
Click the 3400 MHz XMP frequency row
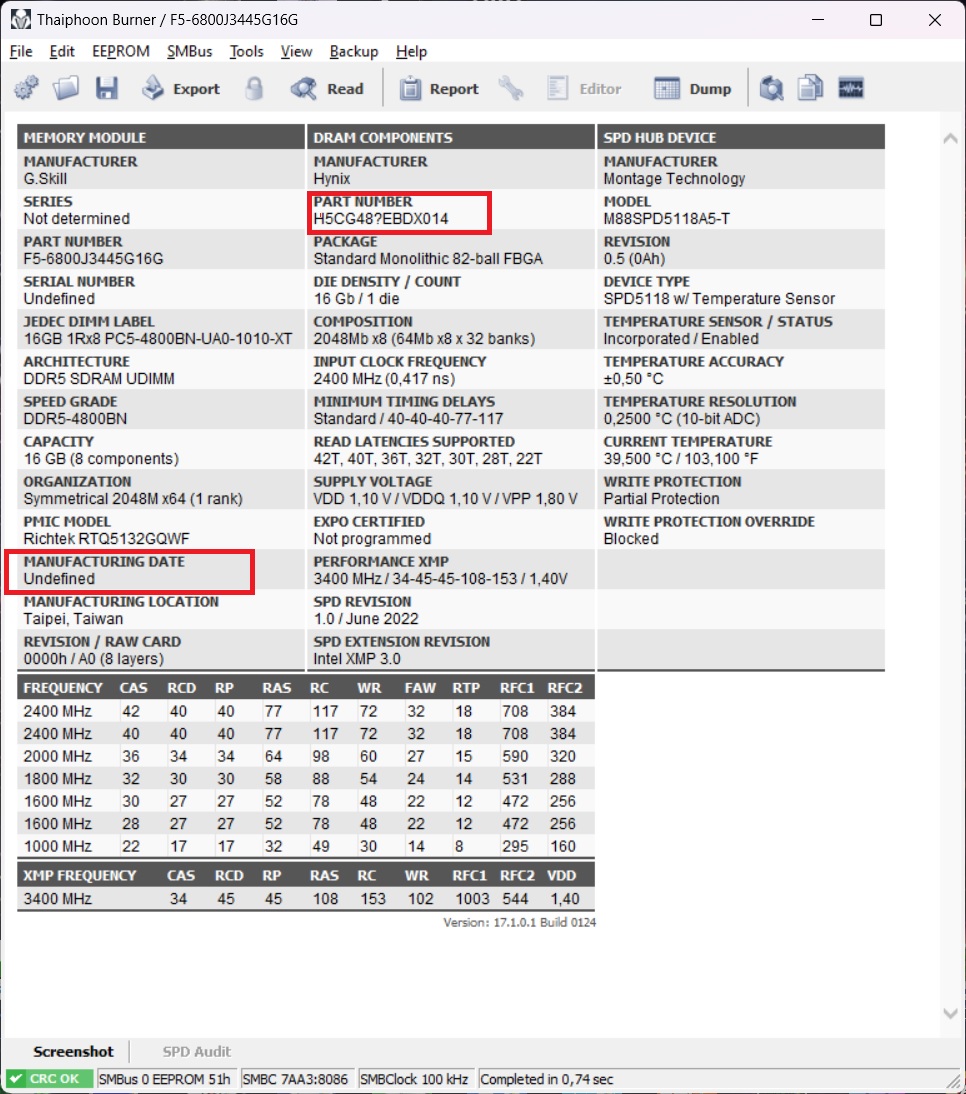(306, 899)
